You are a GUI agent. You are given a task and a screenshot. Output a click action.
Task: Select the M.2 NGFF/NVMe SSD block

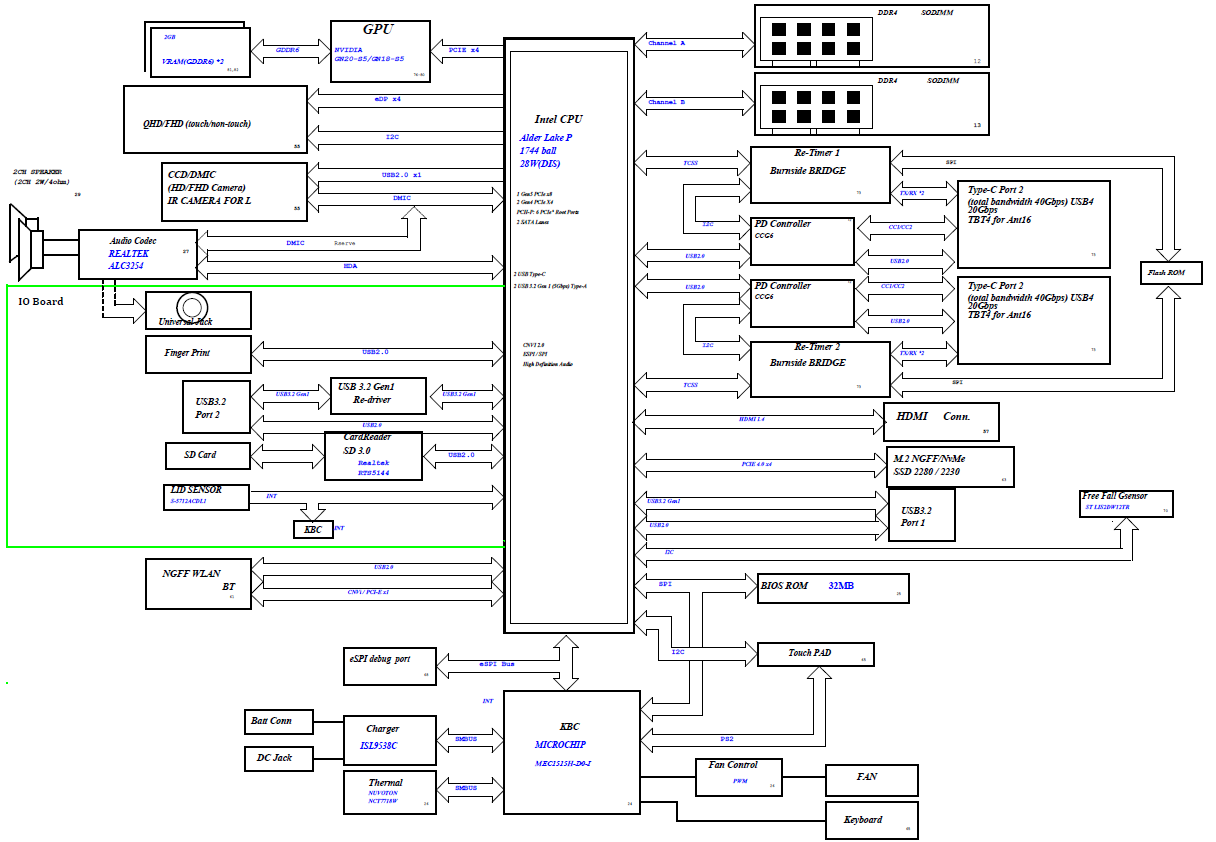click(x=950, y=466)
